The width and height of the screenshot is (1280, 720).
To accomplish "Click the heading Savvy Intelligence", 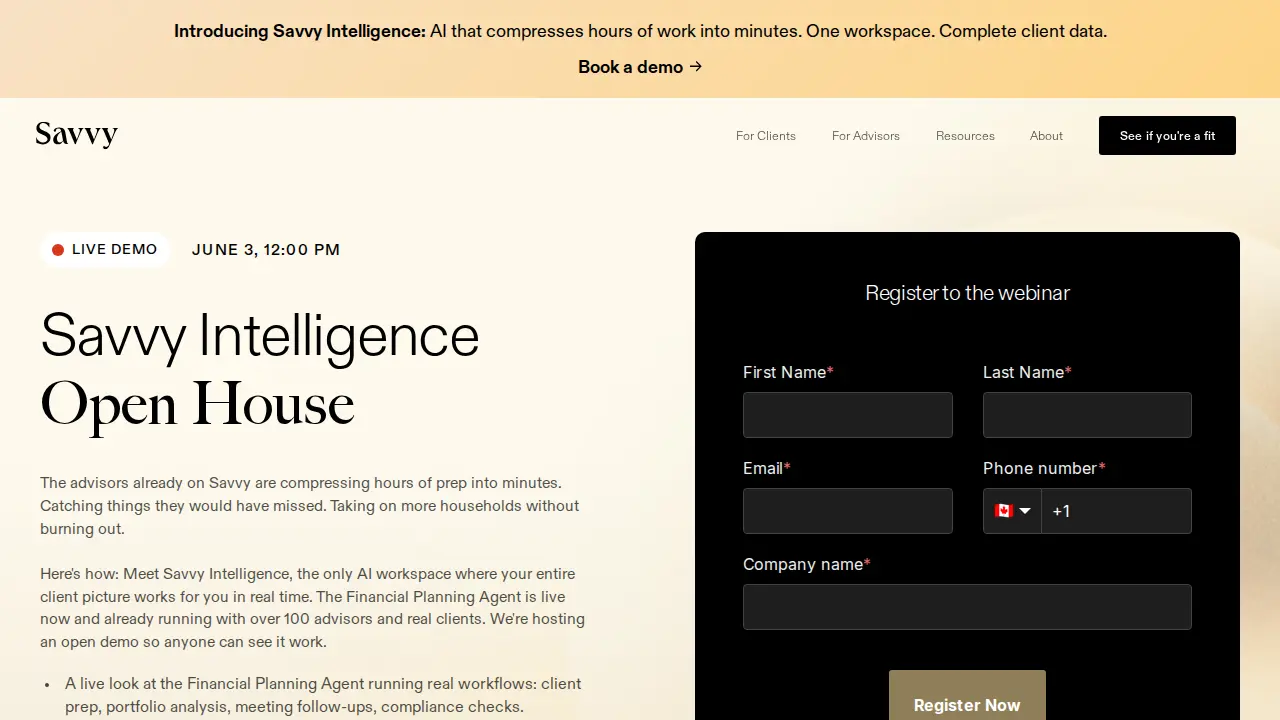I will pyautogui.click(x=260, y=336).
